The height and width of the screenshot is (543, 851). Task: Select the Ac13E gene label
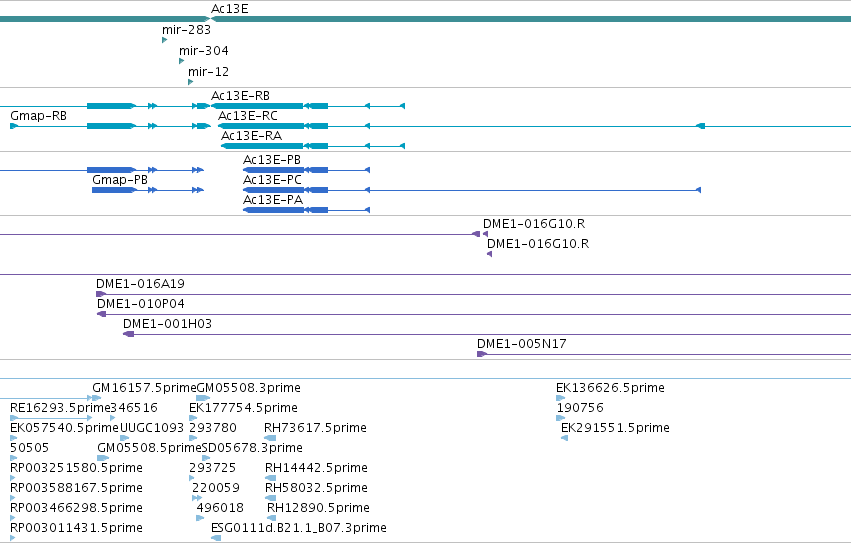pyautogui.click(x=230, y=9)
